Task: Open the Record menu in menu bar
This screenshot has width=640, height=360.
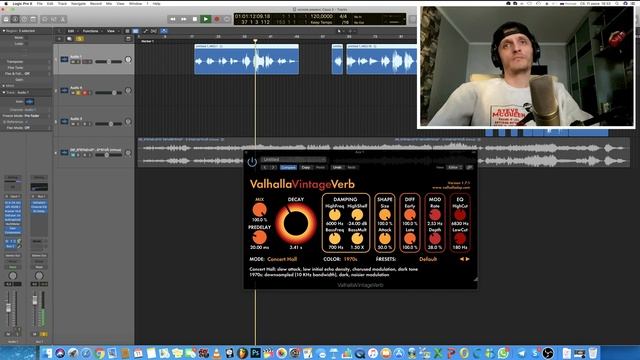Action: pyautogui.click(x=96, y=3)
